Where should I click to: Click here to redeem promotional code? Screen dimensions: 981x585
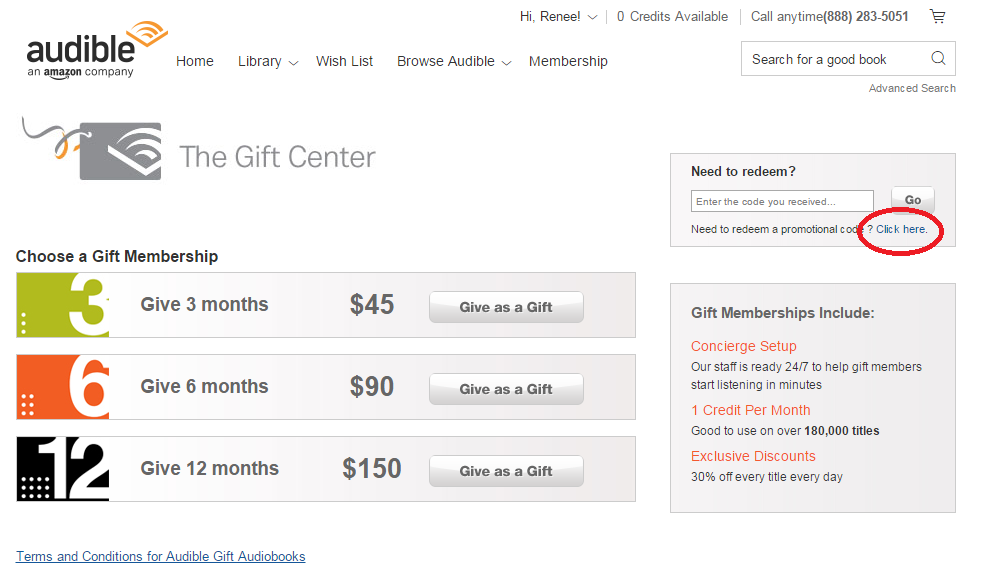point(902,230)
